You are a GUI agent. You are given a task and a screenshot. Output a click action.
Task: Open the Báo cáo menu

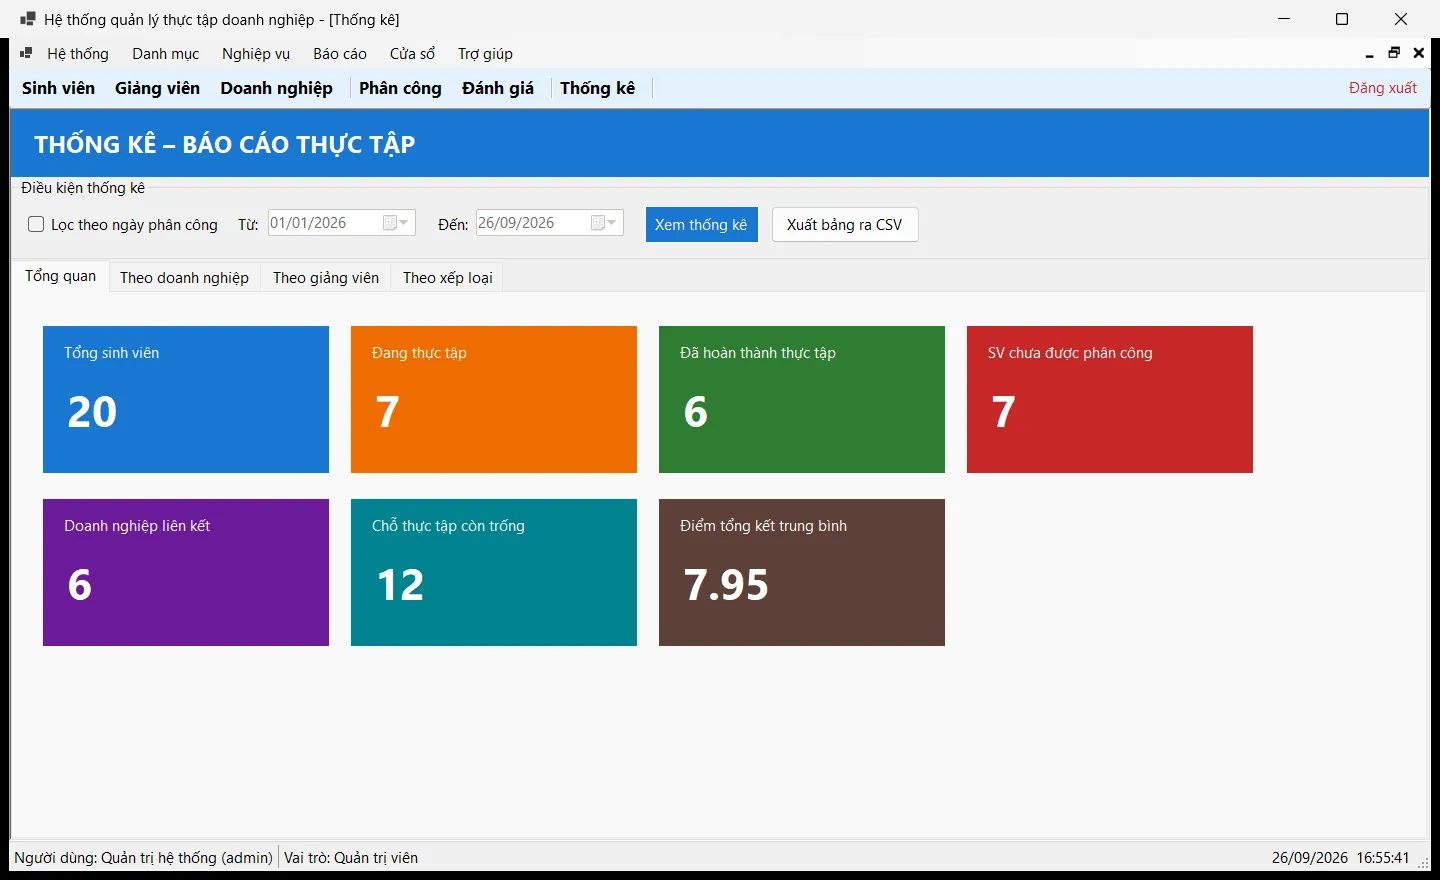point(340,54)
